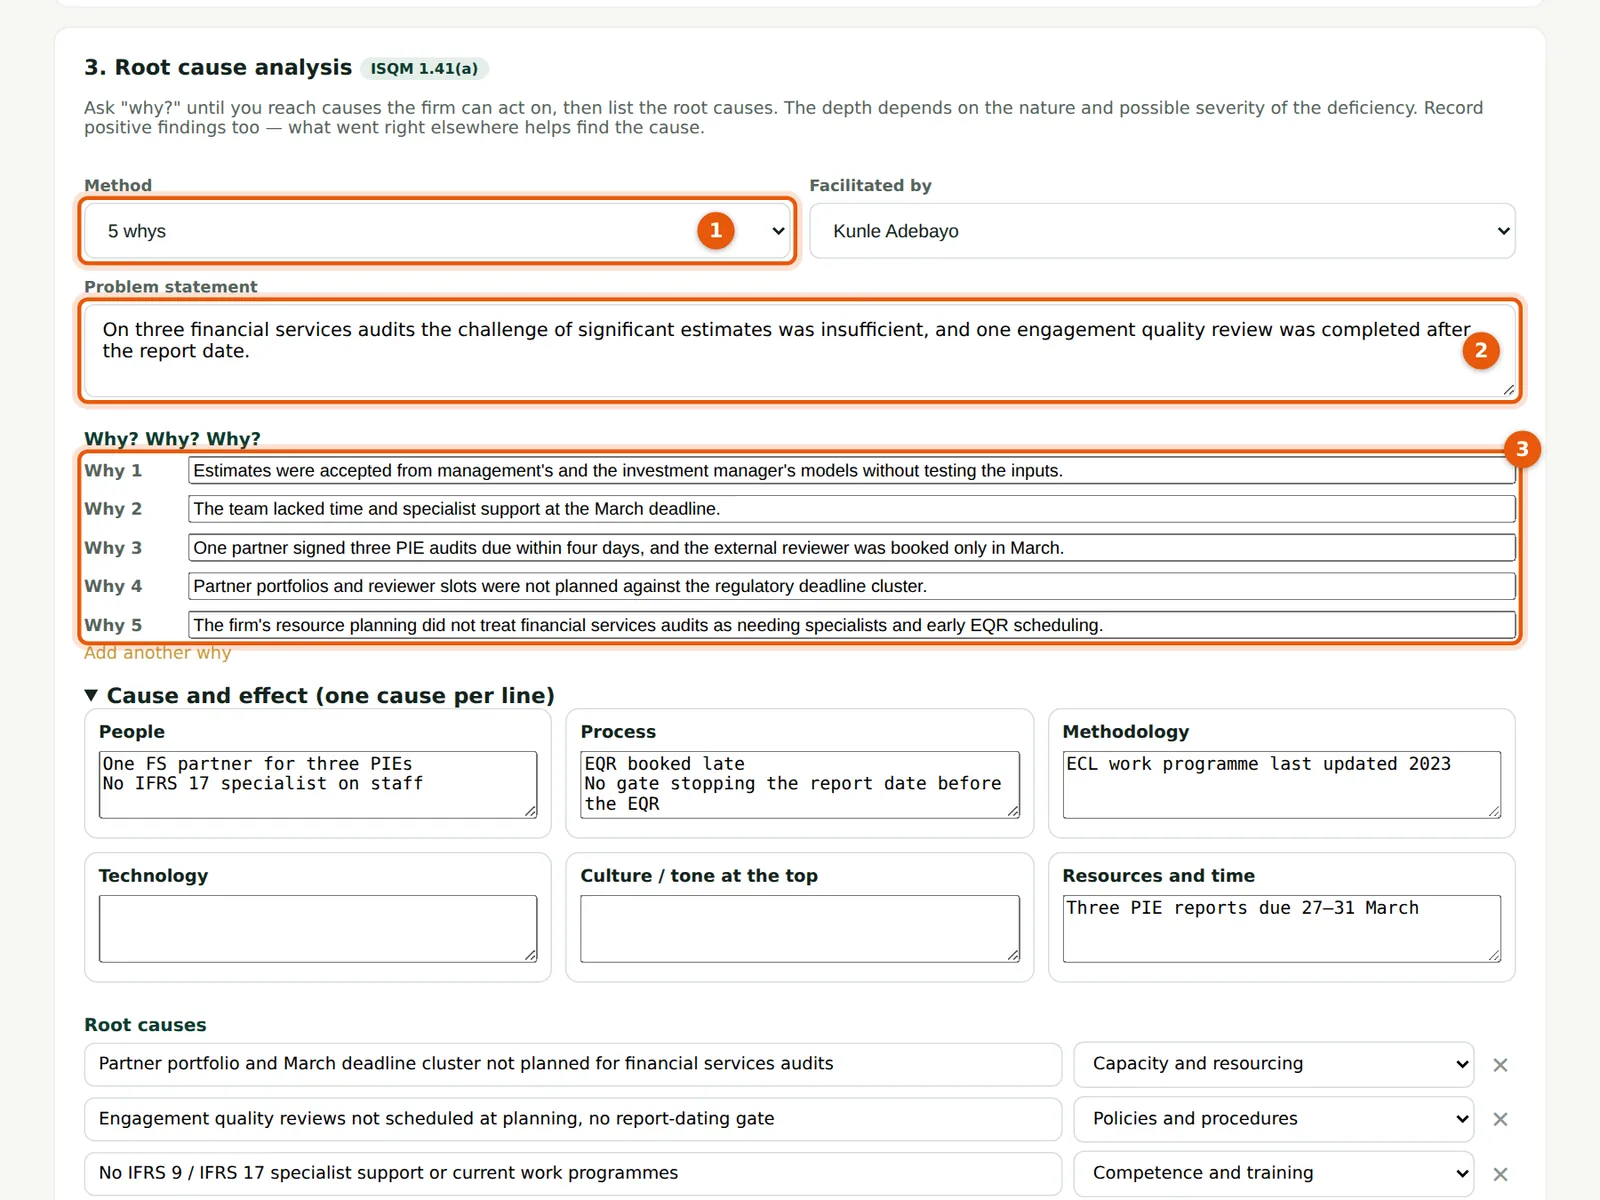Collapse the Cause and effect section

(x=320, y=695)
